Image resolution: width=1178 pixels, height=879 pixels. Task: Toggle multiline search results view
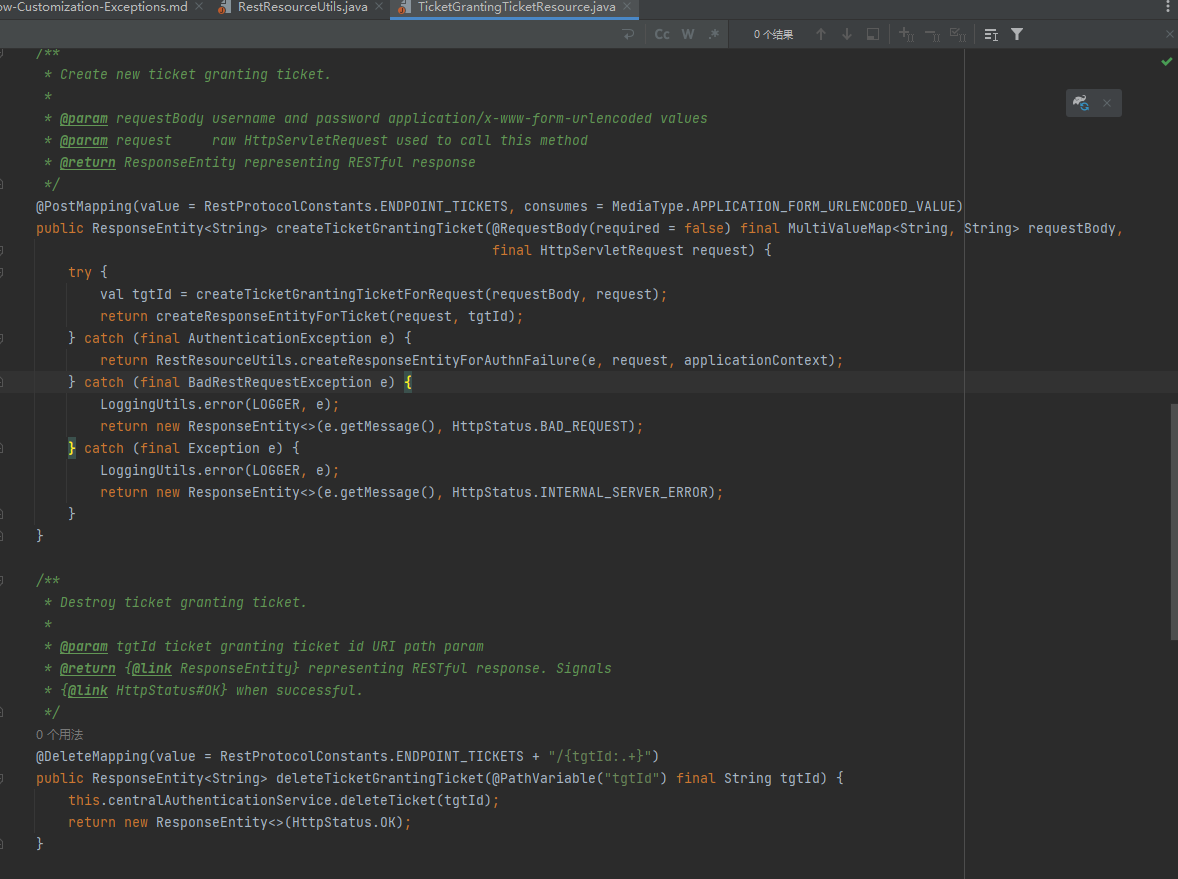pos(990,34)
